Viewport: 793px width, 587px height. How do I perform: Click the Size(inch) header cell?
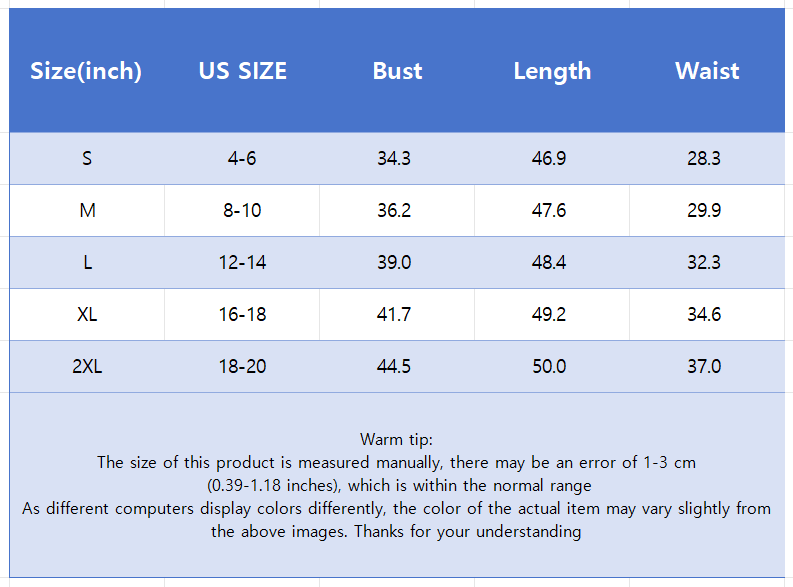(x=86, y=71)
